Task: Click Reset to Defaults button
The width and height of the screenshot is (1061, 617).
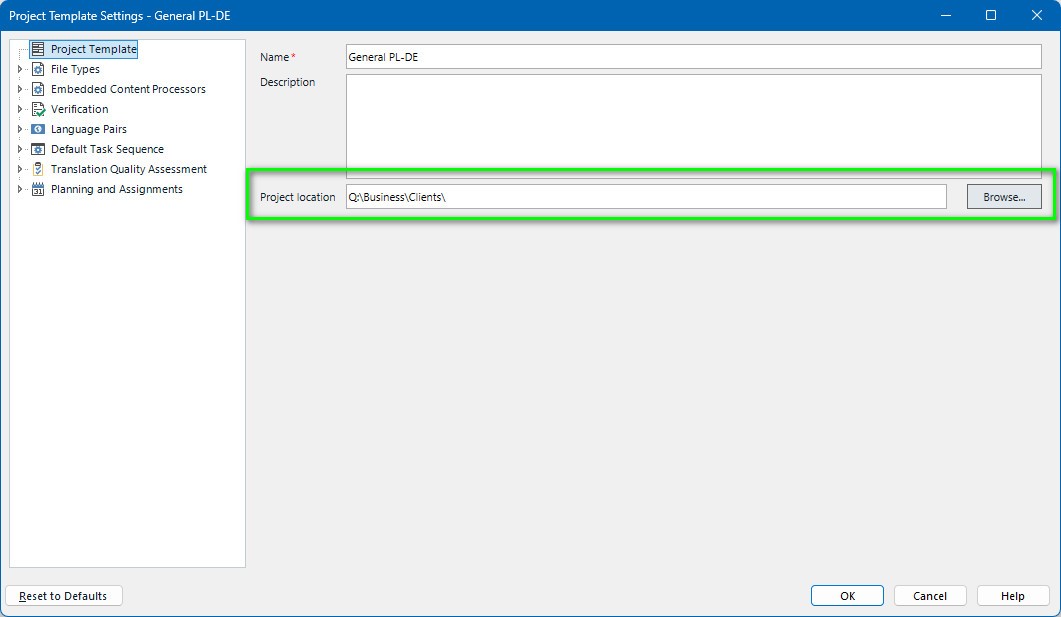Action: (64, 596)
